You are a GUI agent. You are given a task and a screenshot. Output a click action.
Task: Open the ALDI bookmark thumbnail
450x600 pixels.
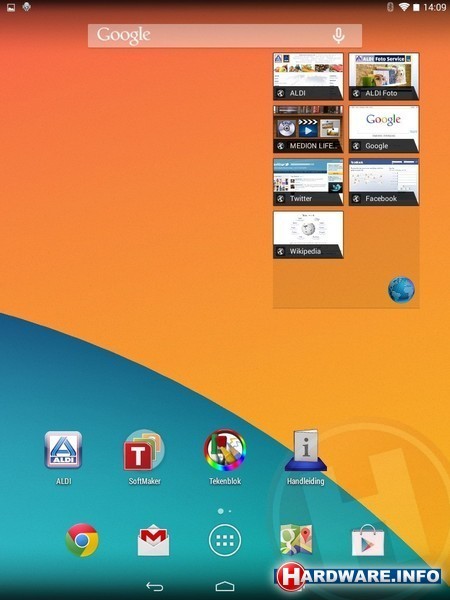tap(308, 77)
